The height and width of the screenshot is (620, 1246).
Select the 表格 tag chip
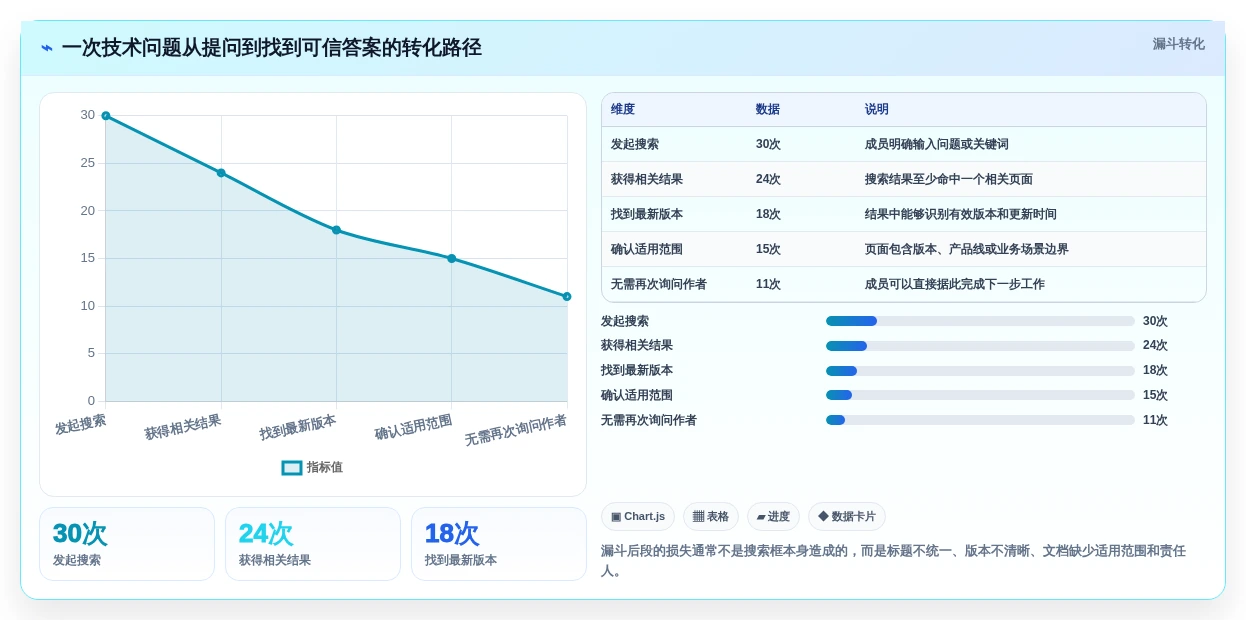tap(711, 517)
